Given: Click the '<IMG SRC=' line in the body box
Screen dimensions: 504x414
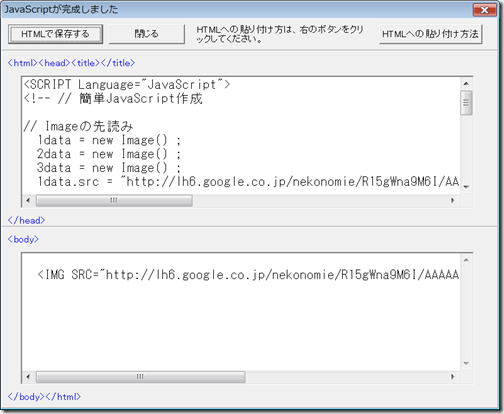Looking at the screenshot, I should (x=248, y=275).
